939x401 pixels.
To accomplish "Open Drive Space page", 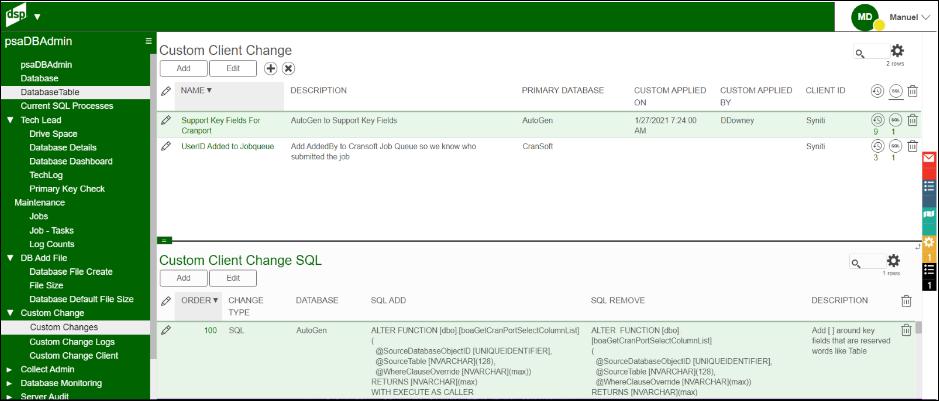I will (53, 133).
